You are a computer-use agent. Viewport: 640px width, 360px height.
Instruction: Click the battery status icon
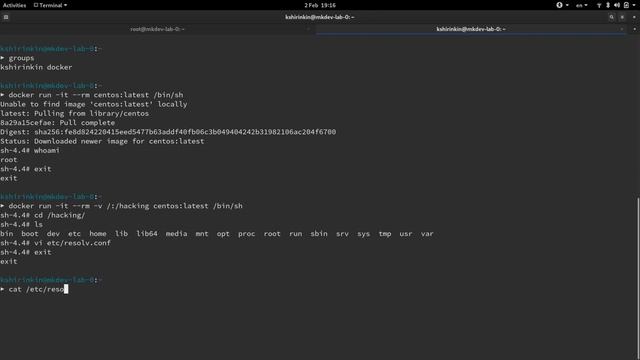pyautogui.click(x=626, y=5)
